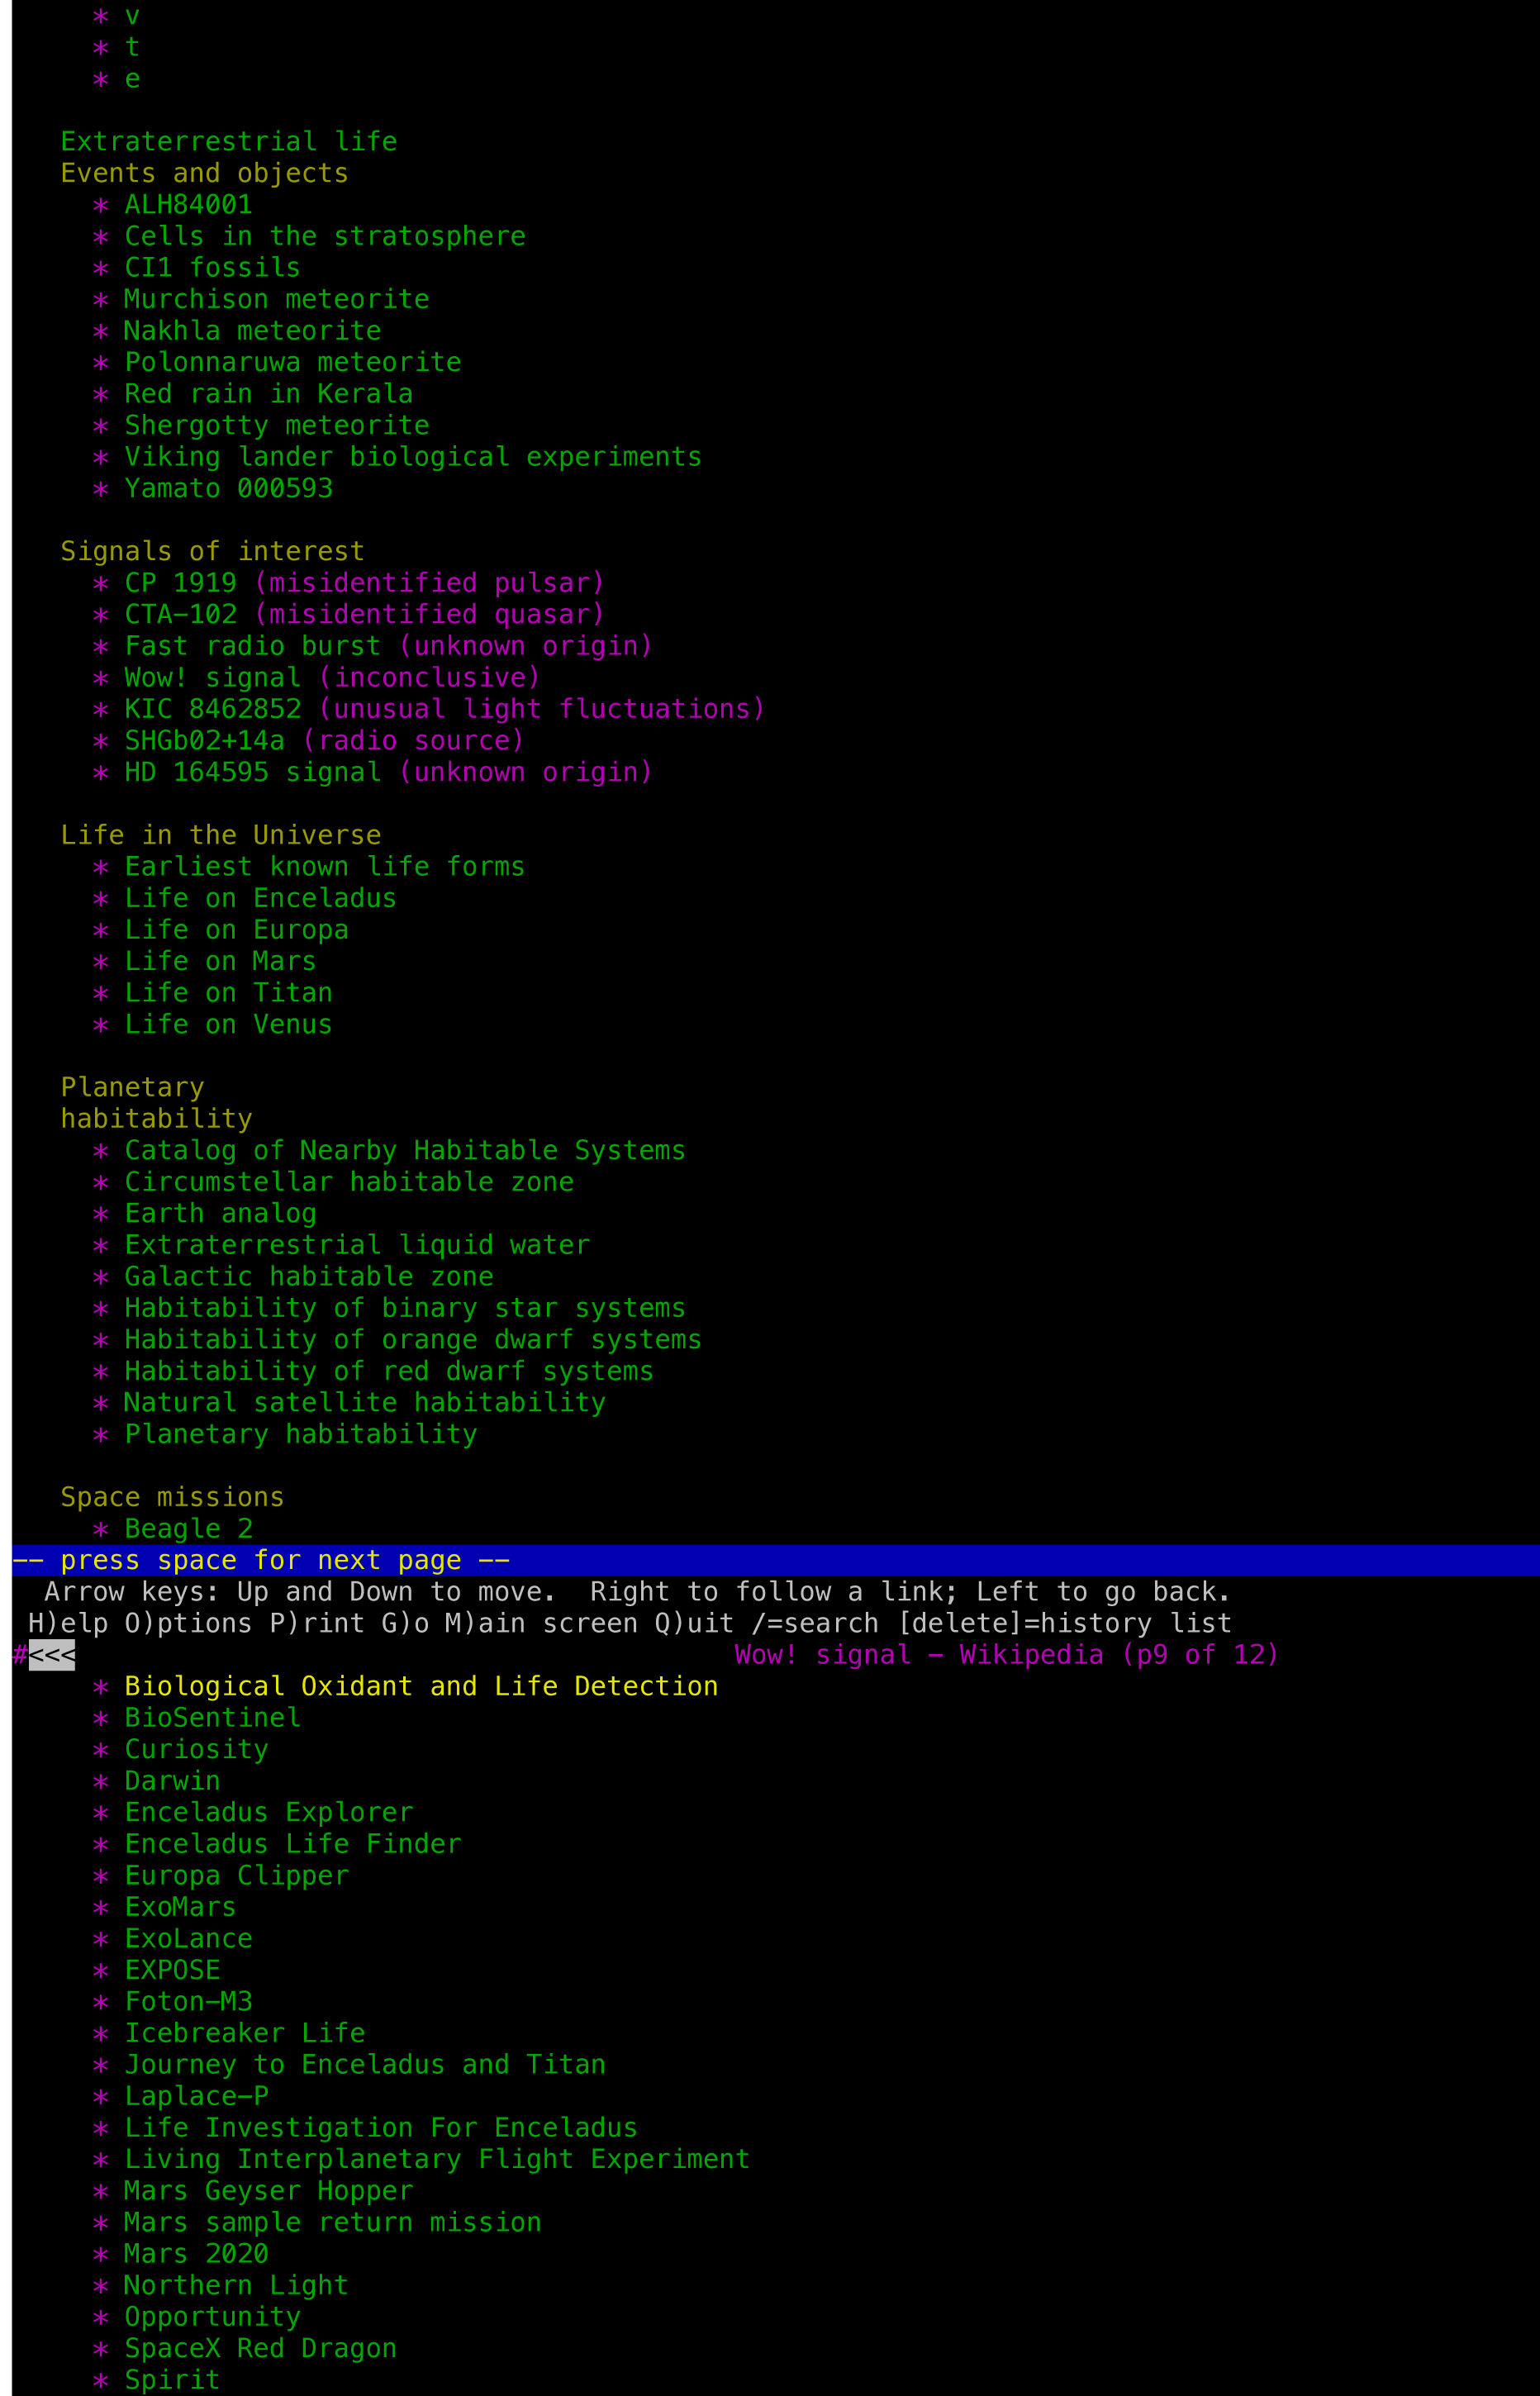Follow the SHGb02+14a link

click(x=204, y=741)
